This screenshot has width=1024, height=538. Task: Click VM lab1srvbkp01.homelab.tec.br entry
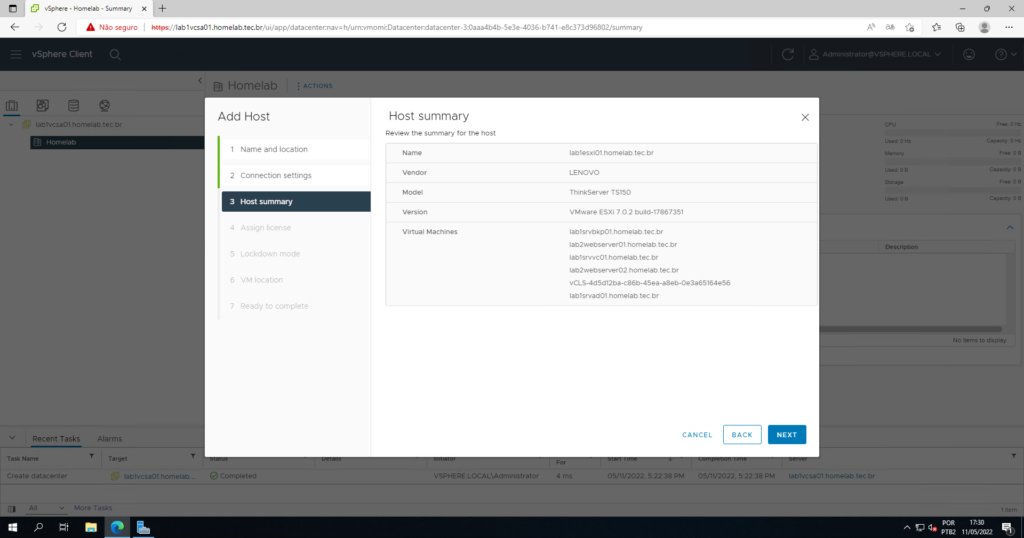616,232
